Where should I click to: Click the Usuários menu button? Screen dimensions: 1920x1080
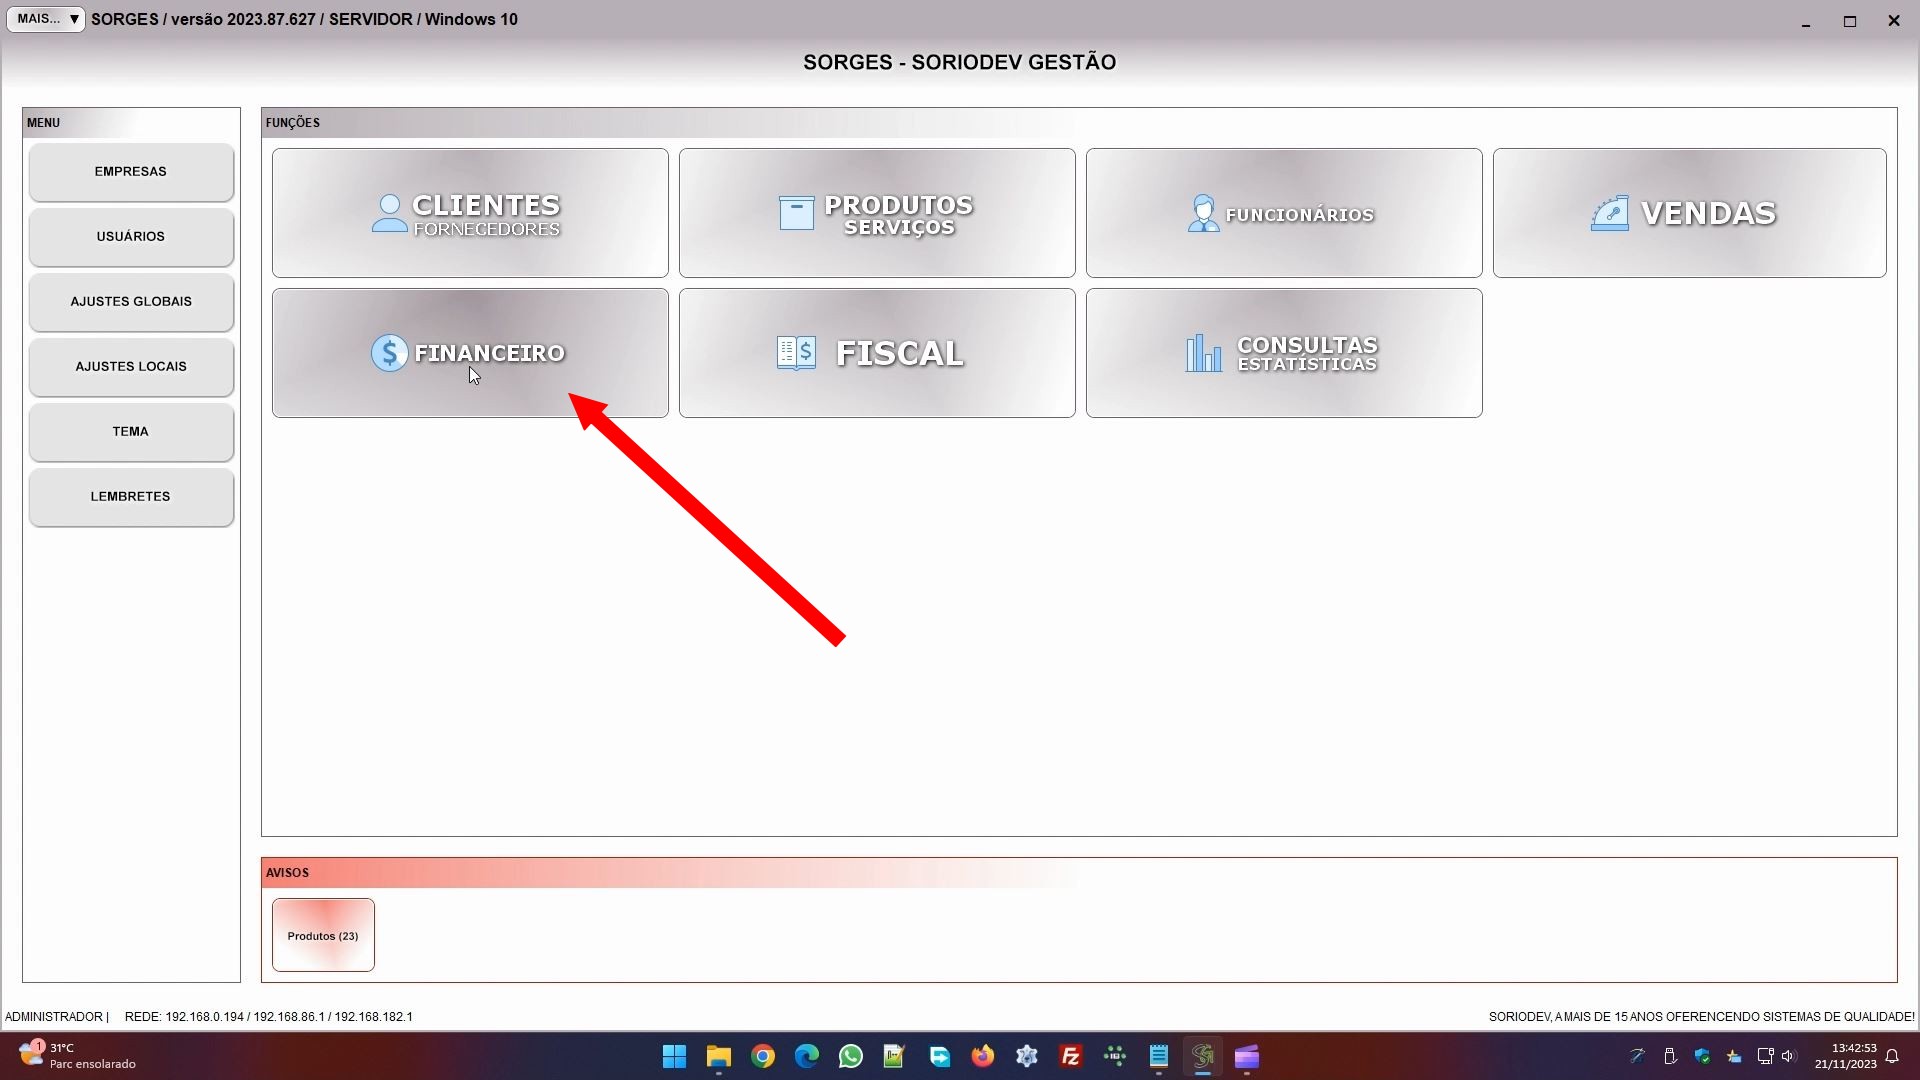[131, 237]
